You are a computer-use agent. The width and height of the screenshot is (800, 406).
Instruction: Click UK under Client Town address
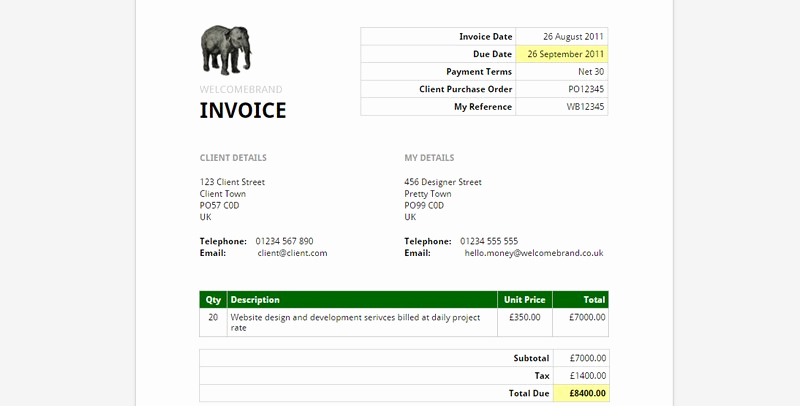pos(205,217)
